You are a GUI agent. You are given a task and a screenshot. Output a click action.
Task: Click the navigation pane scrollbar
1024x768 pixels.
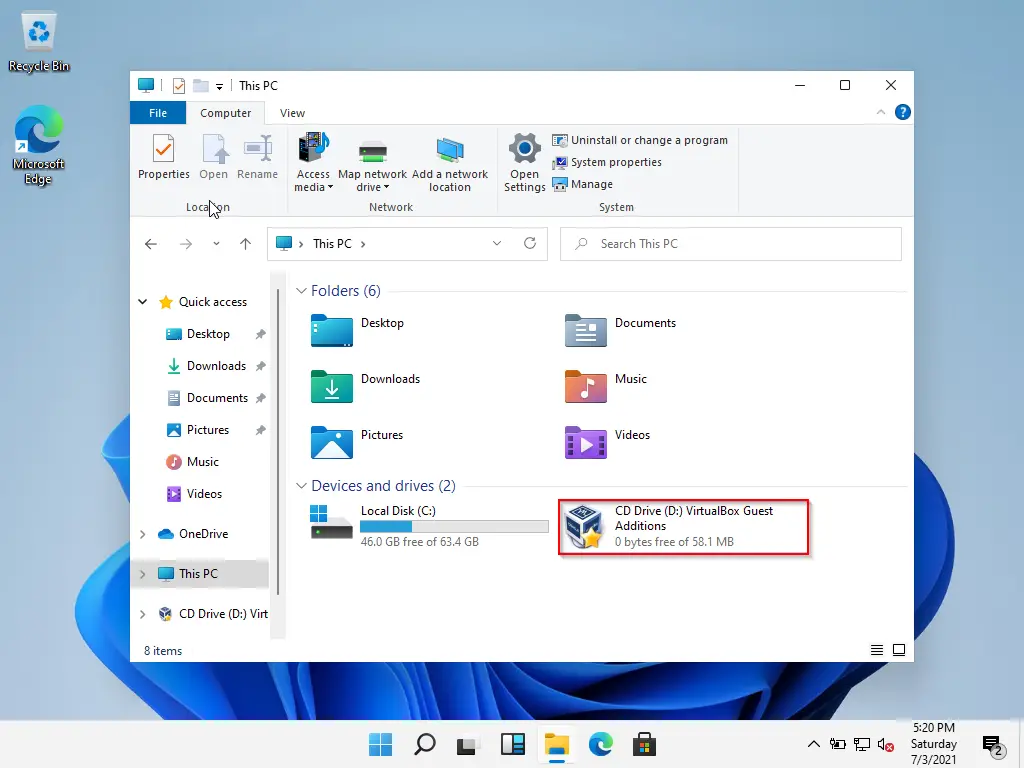278,441
